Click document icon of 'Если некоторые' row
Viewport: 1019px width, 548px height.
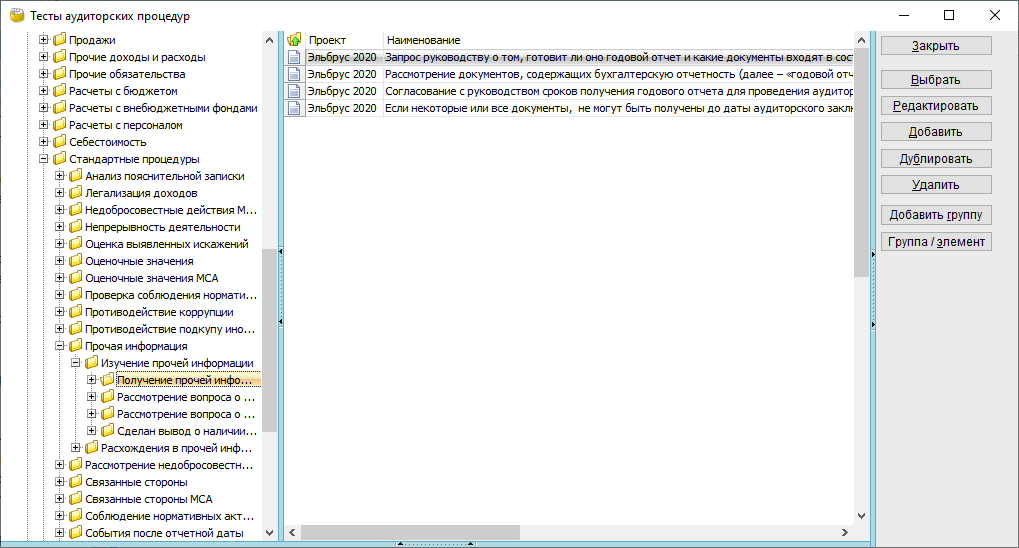294,108
